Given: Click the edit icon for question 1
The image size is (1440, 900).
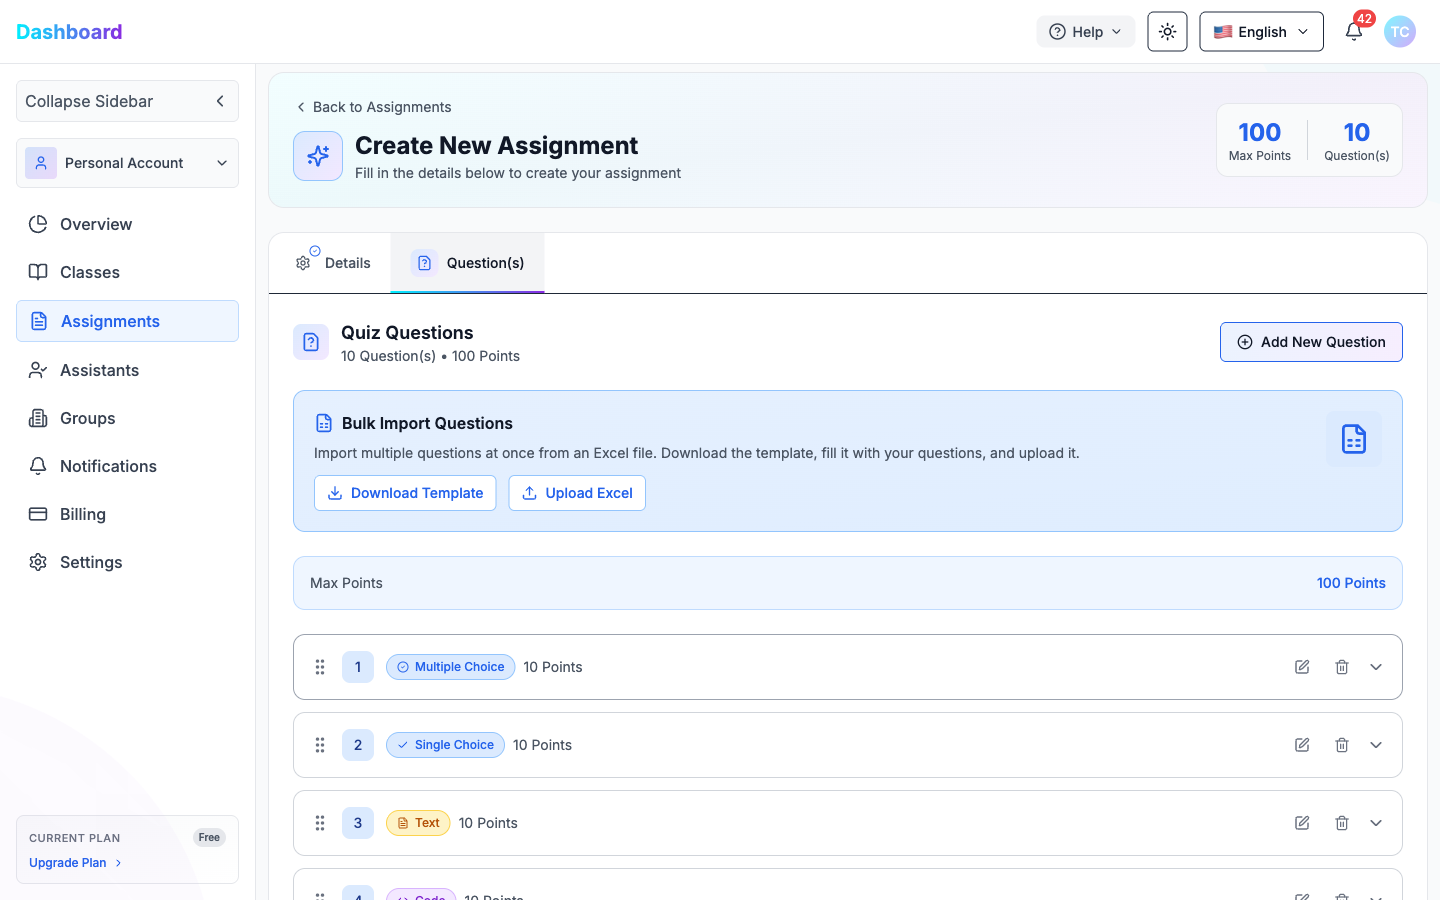Looking at the screenshot, I should pos(1302,667).
